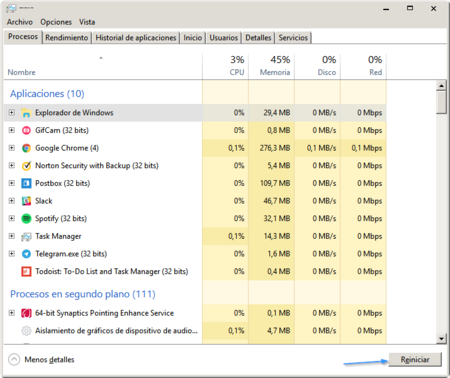Click the 109,7 MB Postbox memory value

[275, 183]
